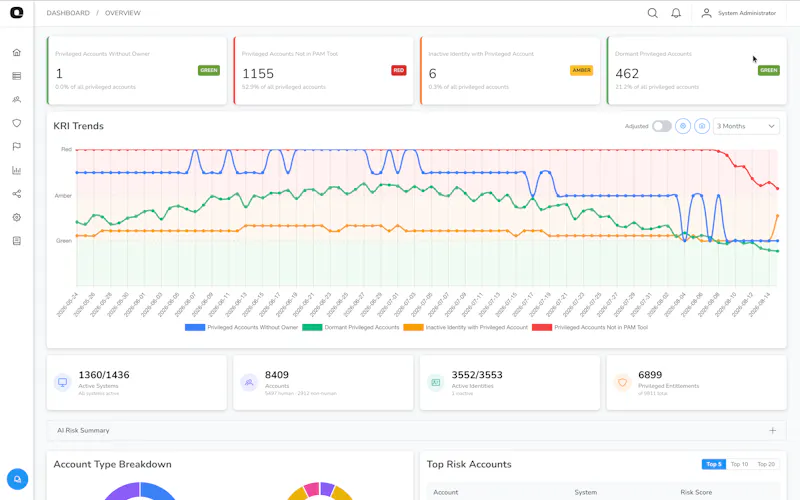Click the green legend color swatch

pyautogui.click(x=312, y=328)
